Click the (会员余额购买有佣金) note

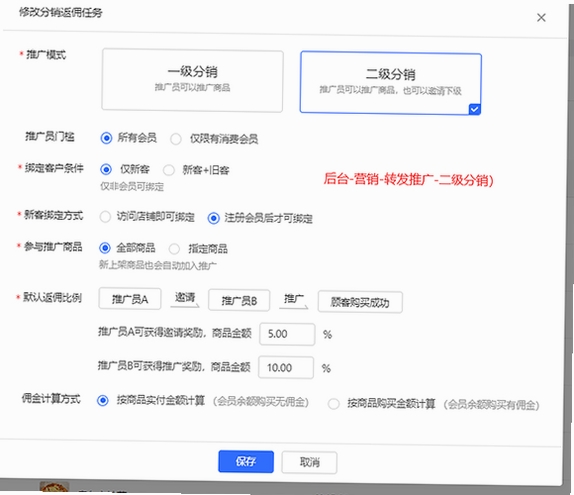pos(491,405)
